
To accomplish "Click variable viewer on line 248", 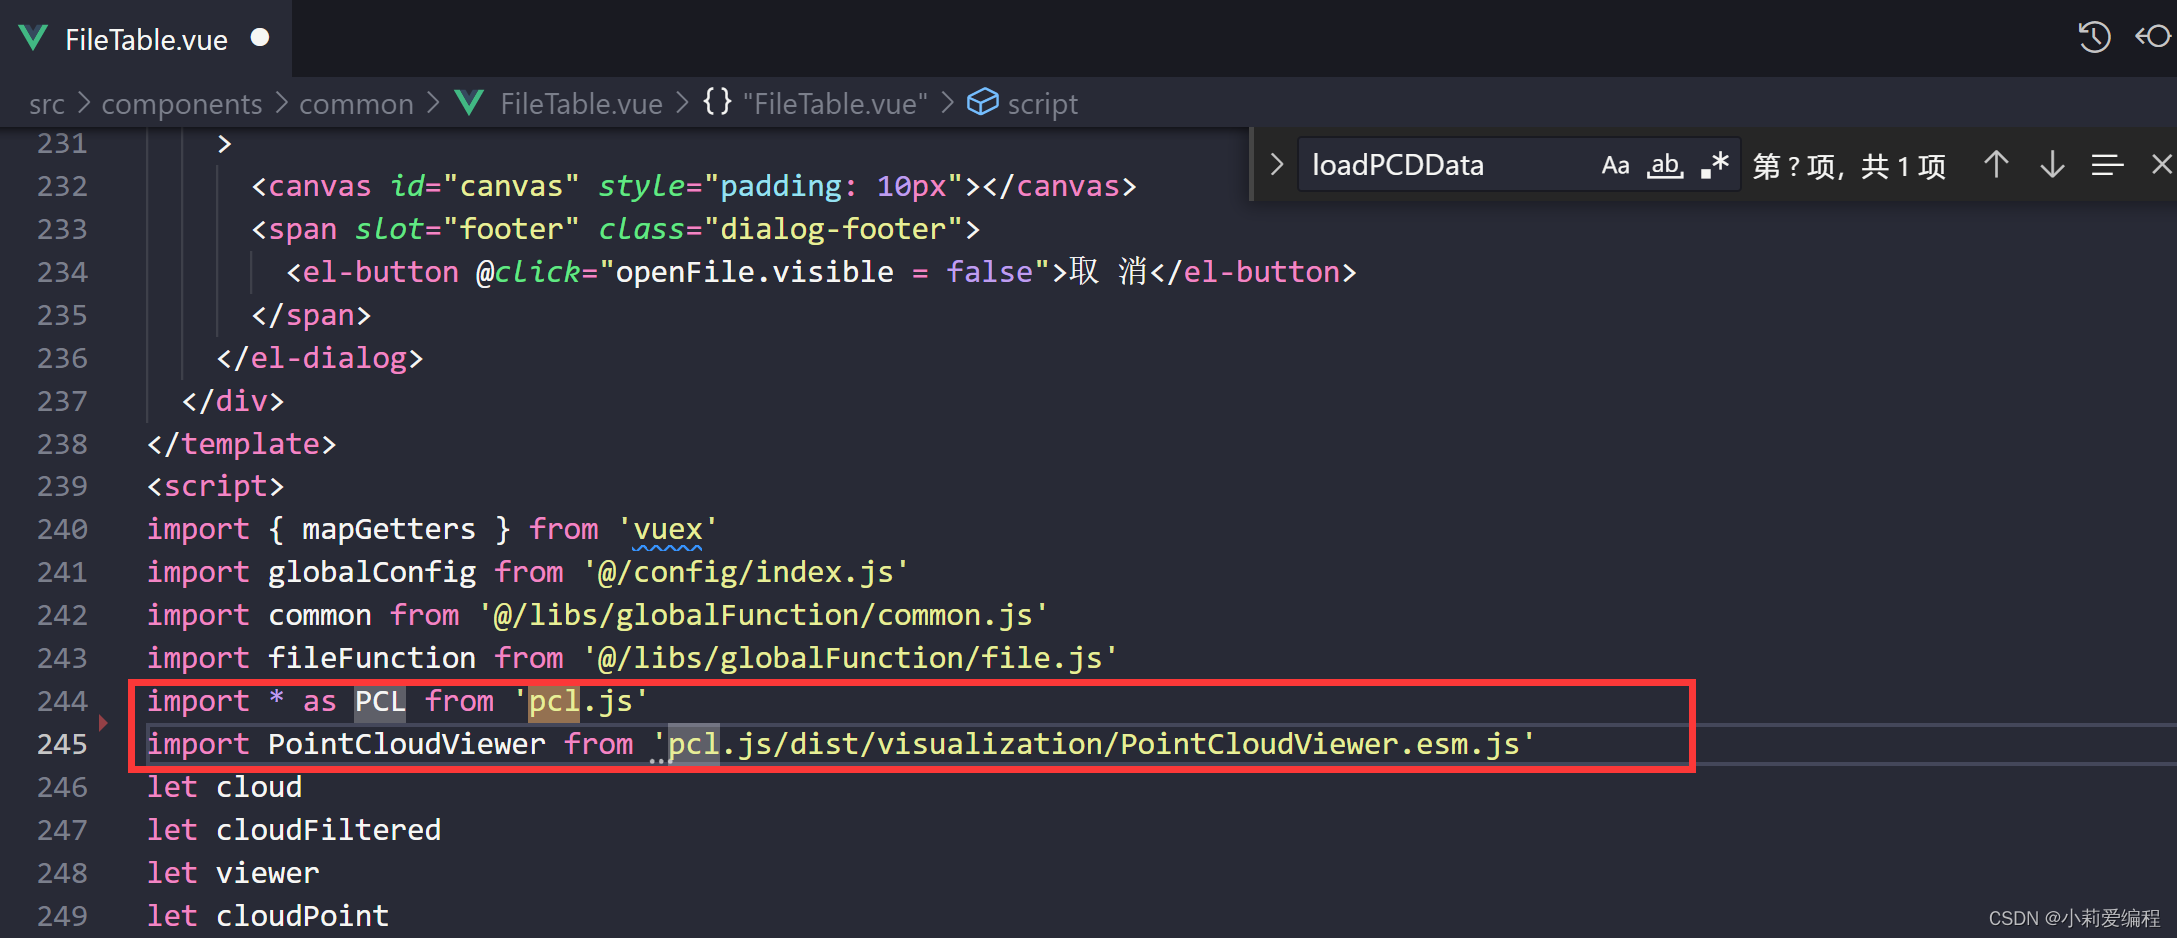I will click(x=267, y=873).
